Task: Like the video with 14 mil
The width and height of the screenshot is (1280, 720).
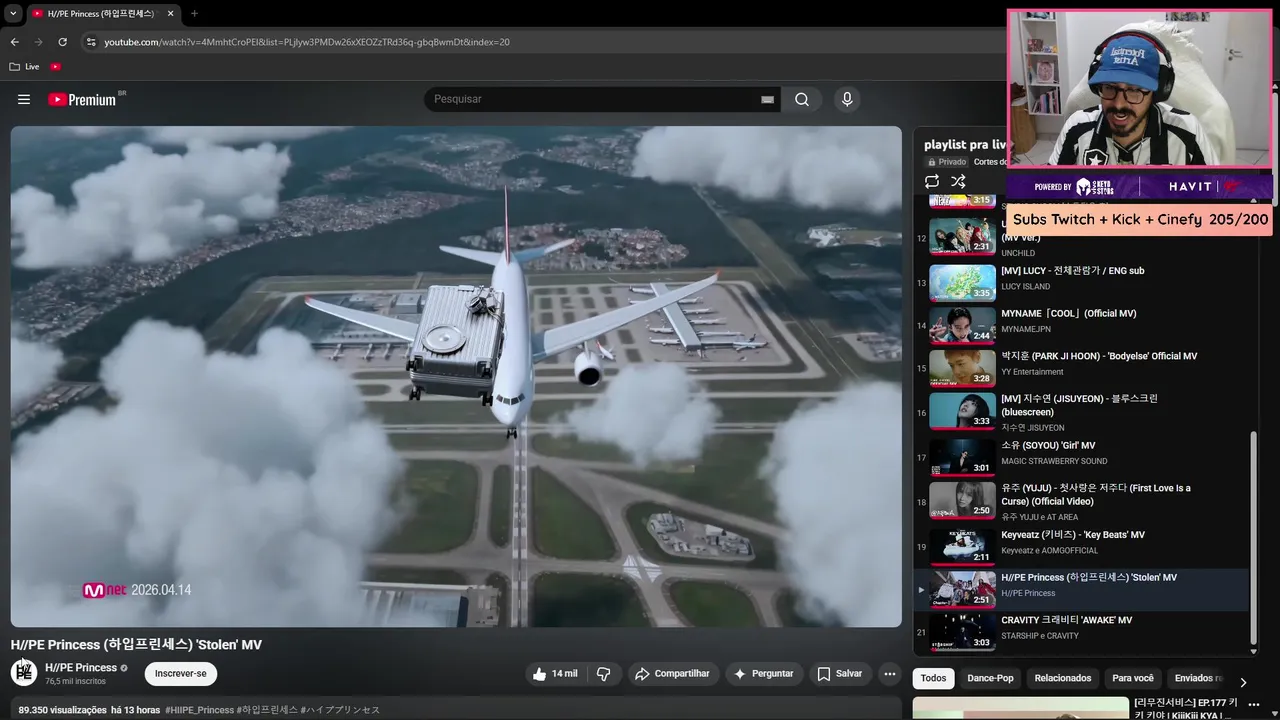Action: tap(555, 674)
